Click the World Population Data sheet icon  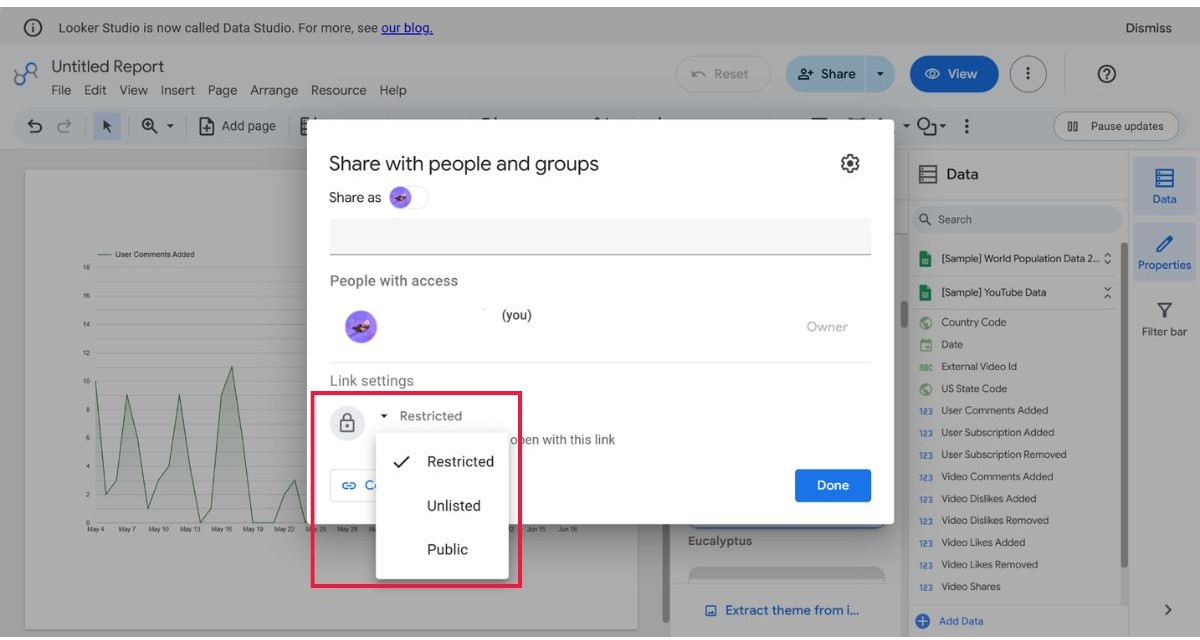[925, 259]
